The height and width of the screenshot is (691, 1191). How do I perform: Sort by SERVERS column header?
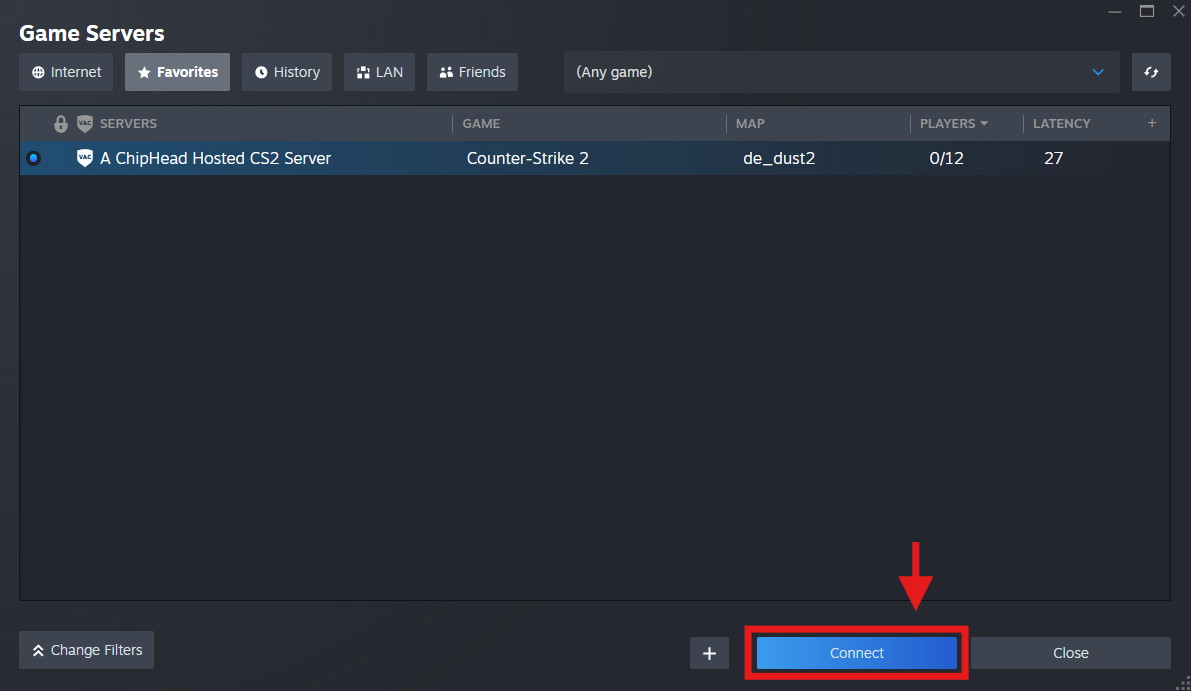coord(128,123)
